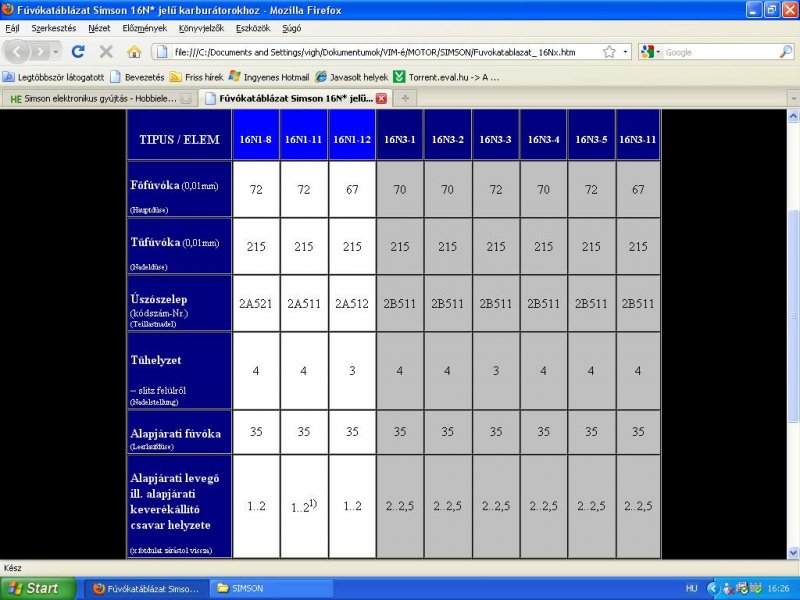
Task: Click the HU language indicator
Action: pyautogui.click(x=691, y=588)
